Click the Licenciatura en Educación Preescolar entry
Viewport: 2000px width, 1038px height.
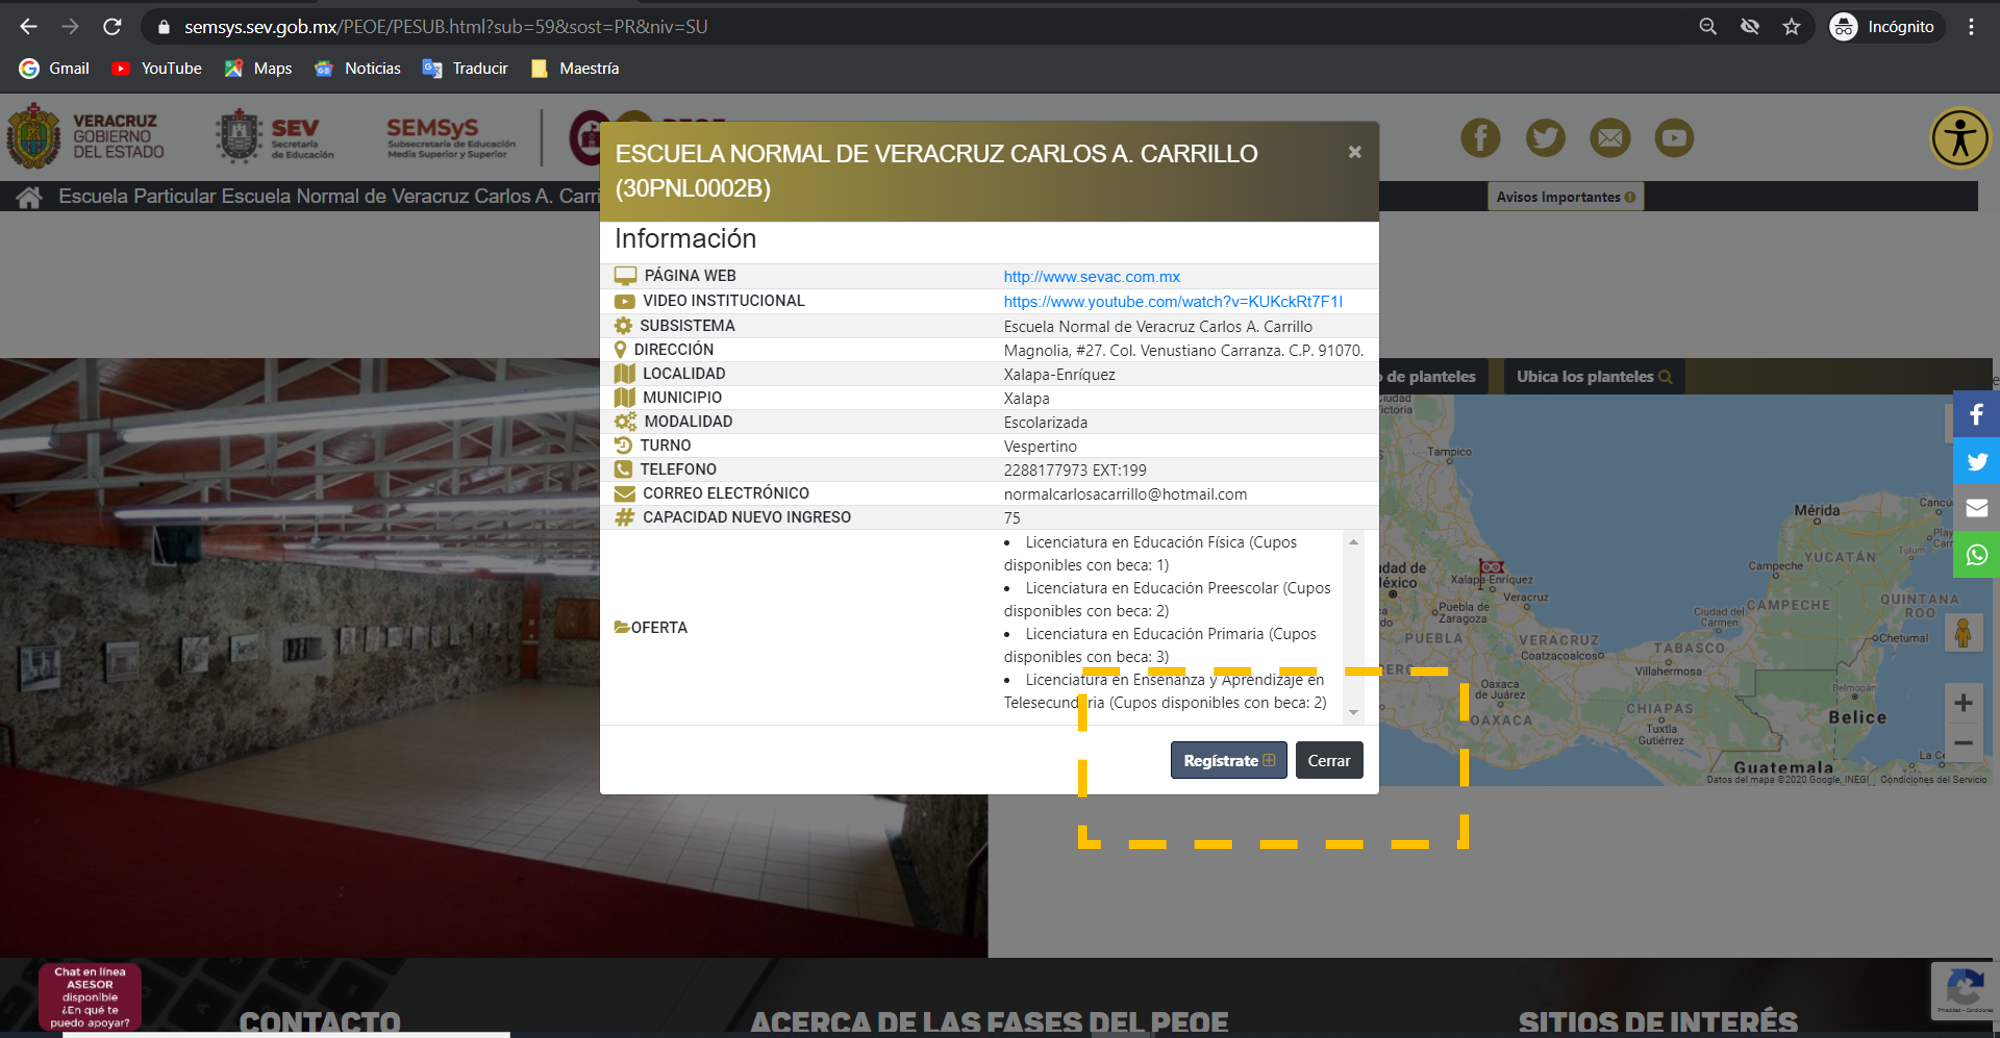1167,599
